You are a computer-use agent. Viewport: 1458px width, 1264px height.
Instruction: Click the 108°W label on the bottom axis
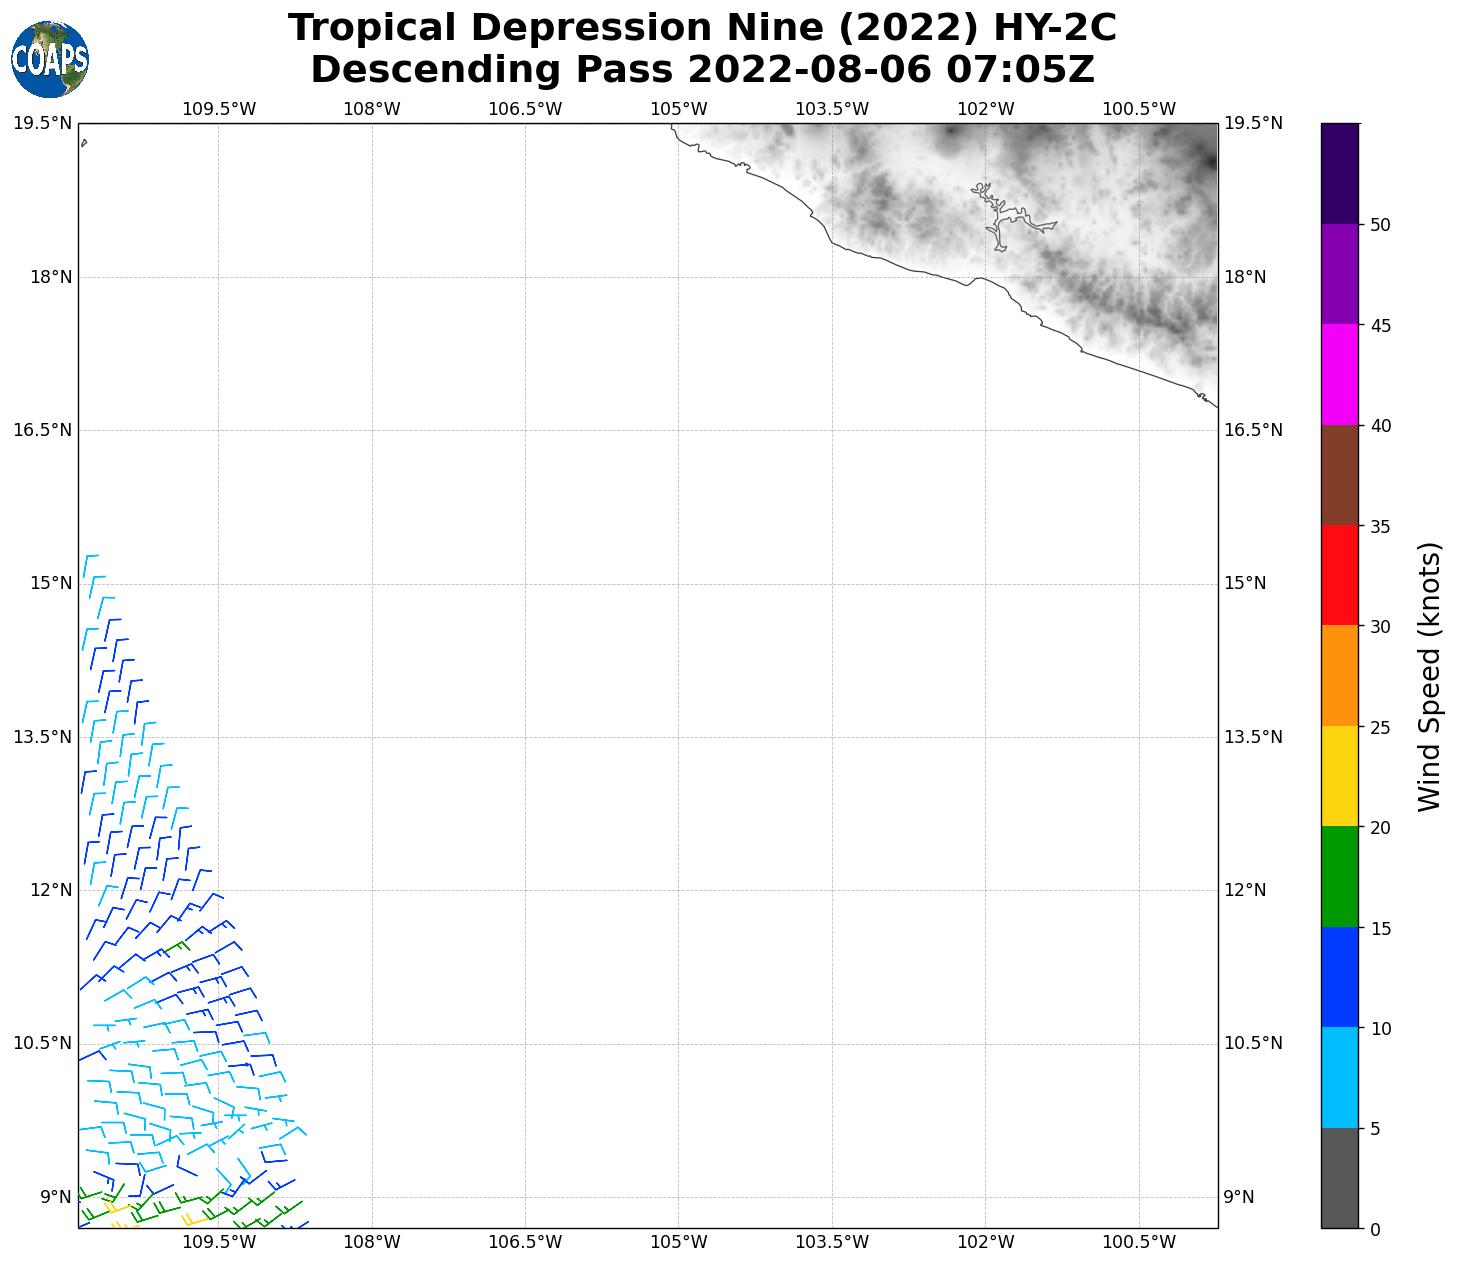[371, 1243]
